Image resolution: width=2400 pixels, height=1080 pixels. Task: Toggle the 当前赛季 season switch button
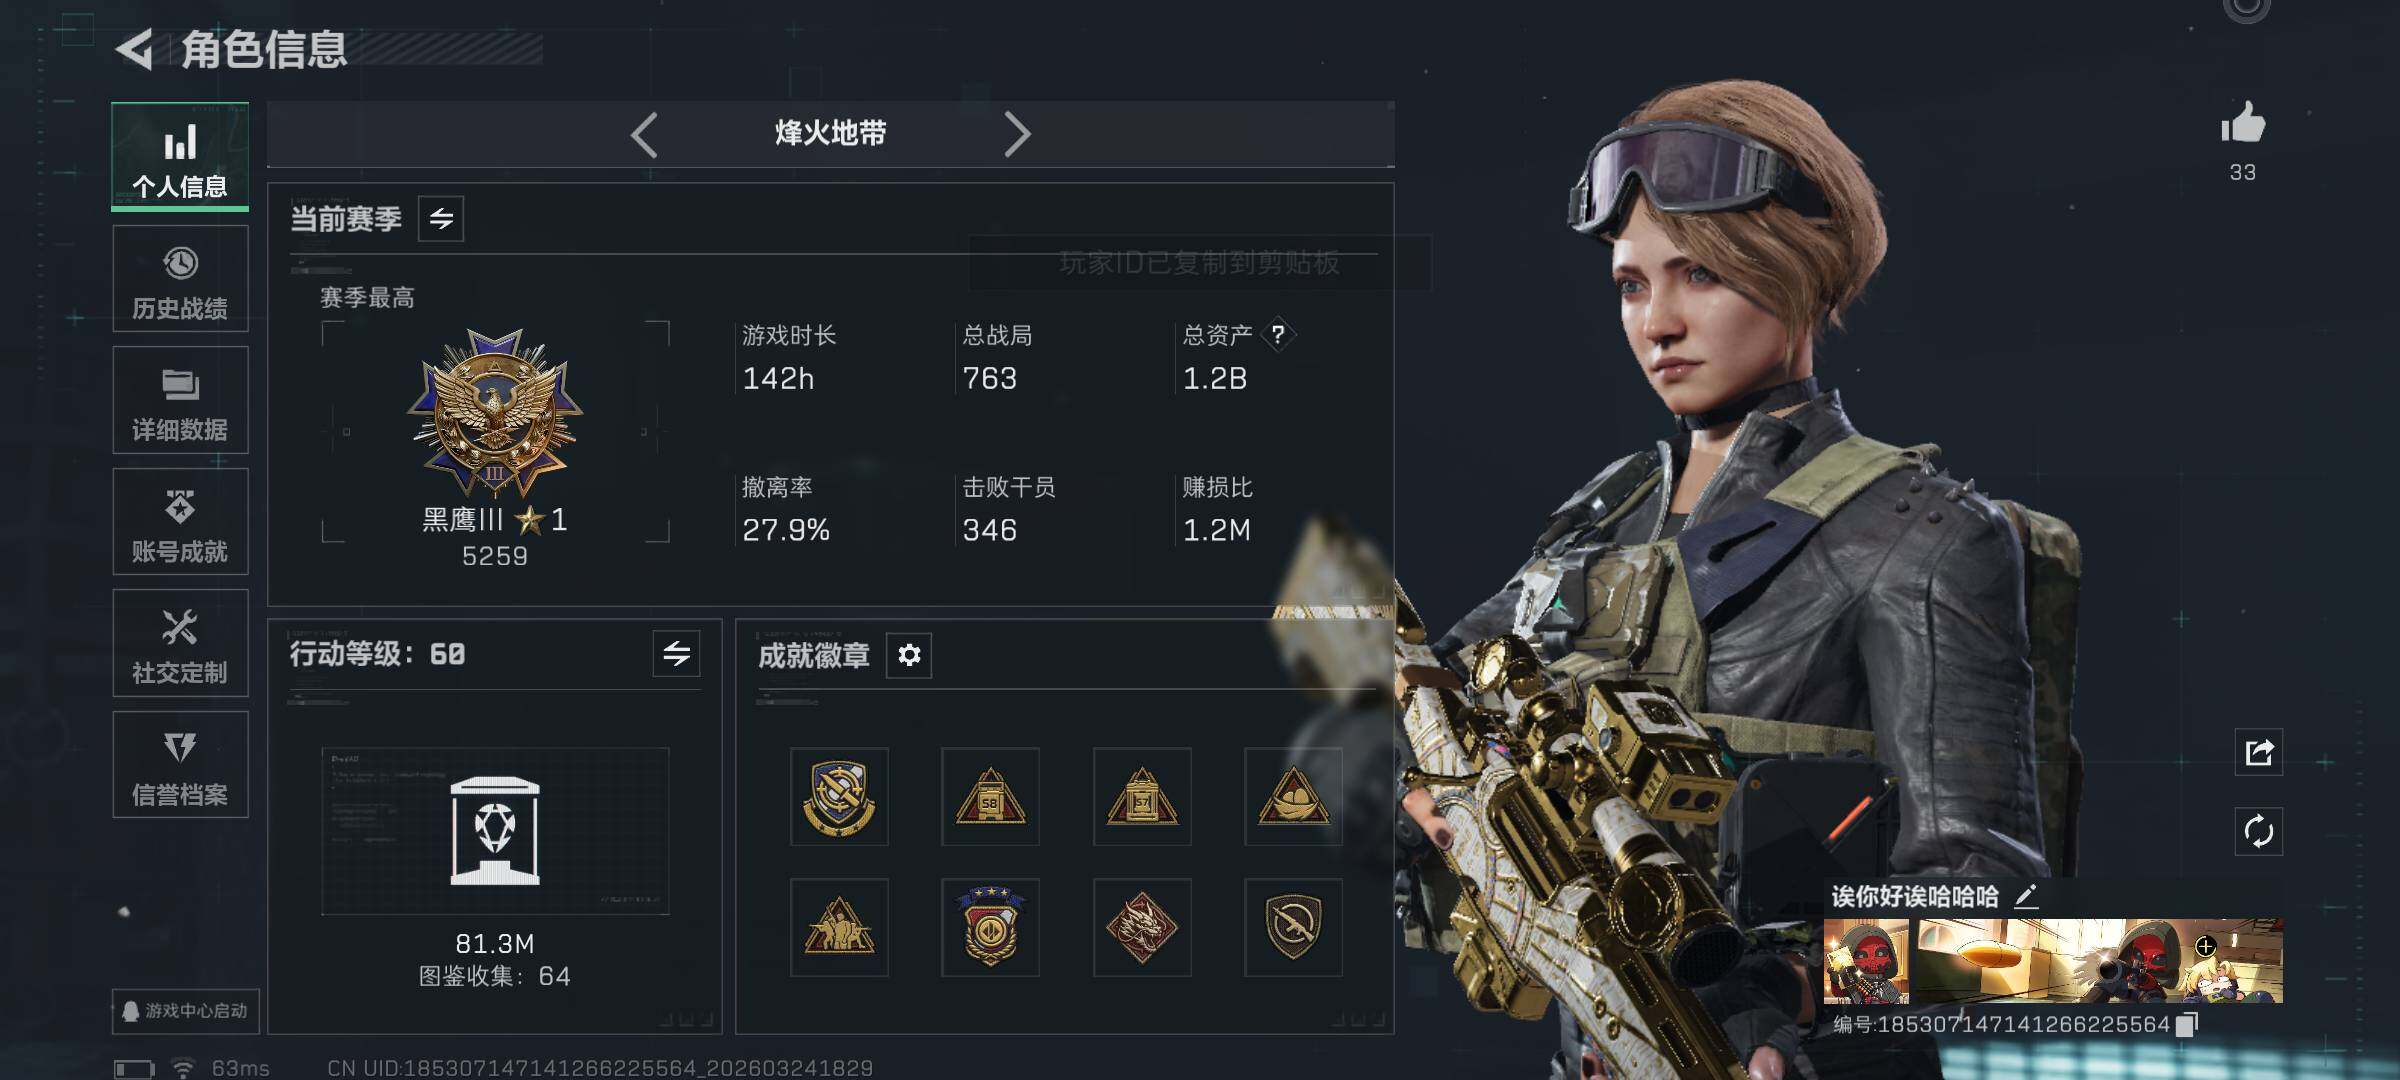[x=441, y=219]
